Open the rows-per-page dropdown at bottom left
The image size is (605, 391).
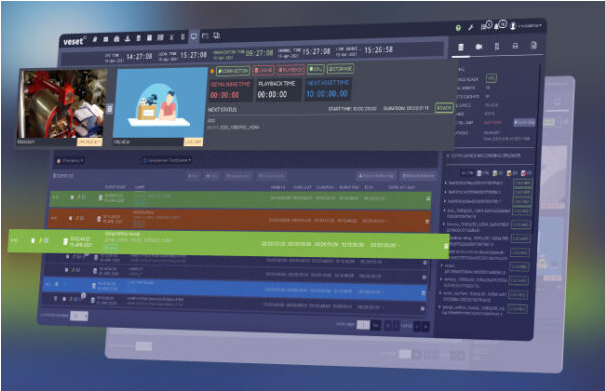[79, 316]
